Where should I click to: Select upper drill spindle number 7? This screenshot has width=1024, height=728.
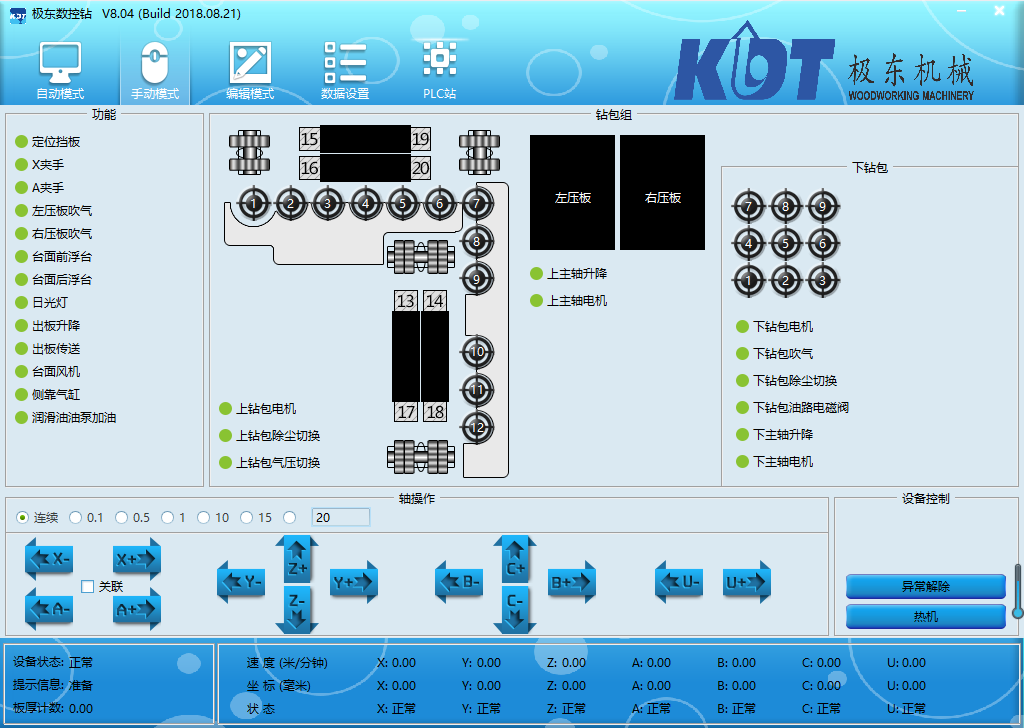(477, 203)
